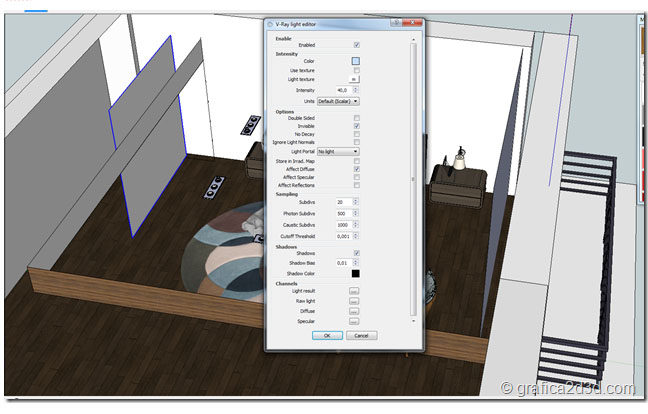This screenshot has height=414, width=648.
Task: Click the light editor vertical scrollbar
Action: coord(416,180)
